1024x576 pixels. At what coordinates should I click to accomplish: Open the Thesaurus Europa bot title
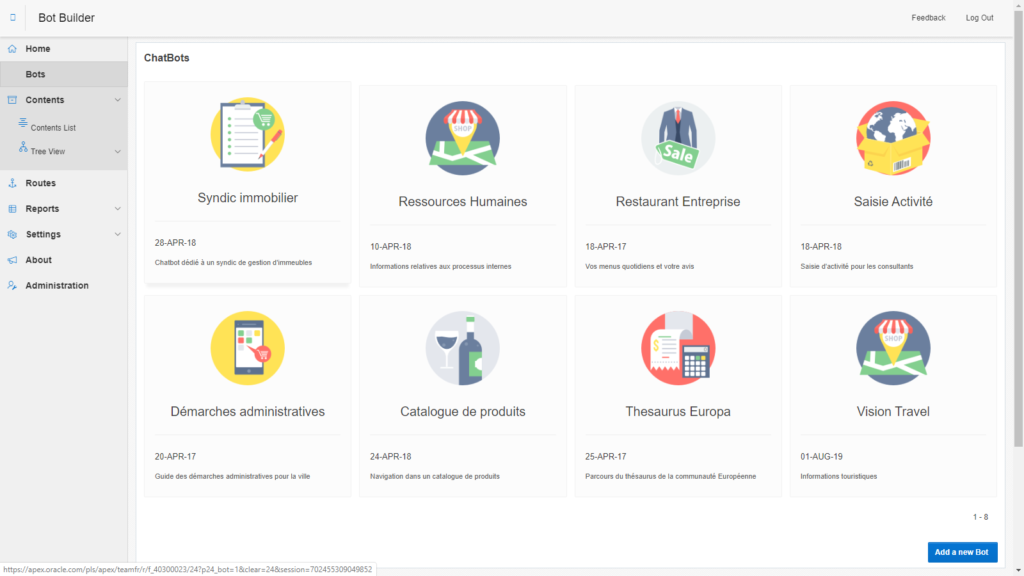(x=678, y=411)
